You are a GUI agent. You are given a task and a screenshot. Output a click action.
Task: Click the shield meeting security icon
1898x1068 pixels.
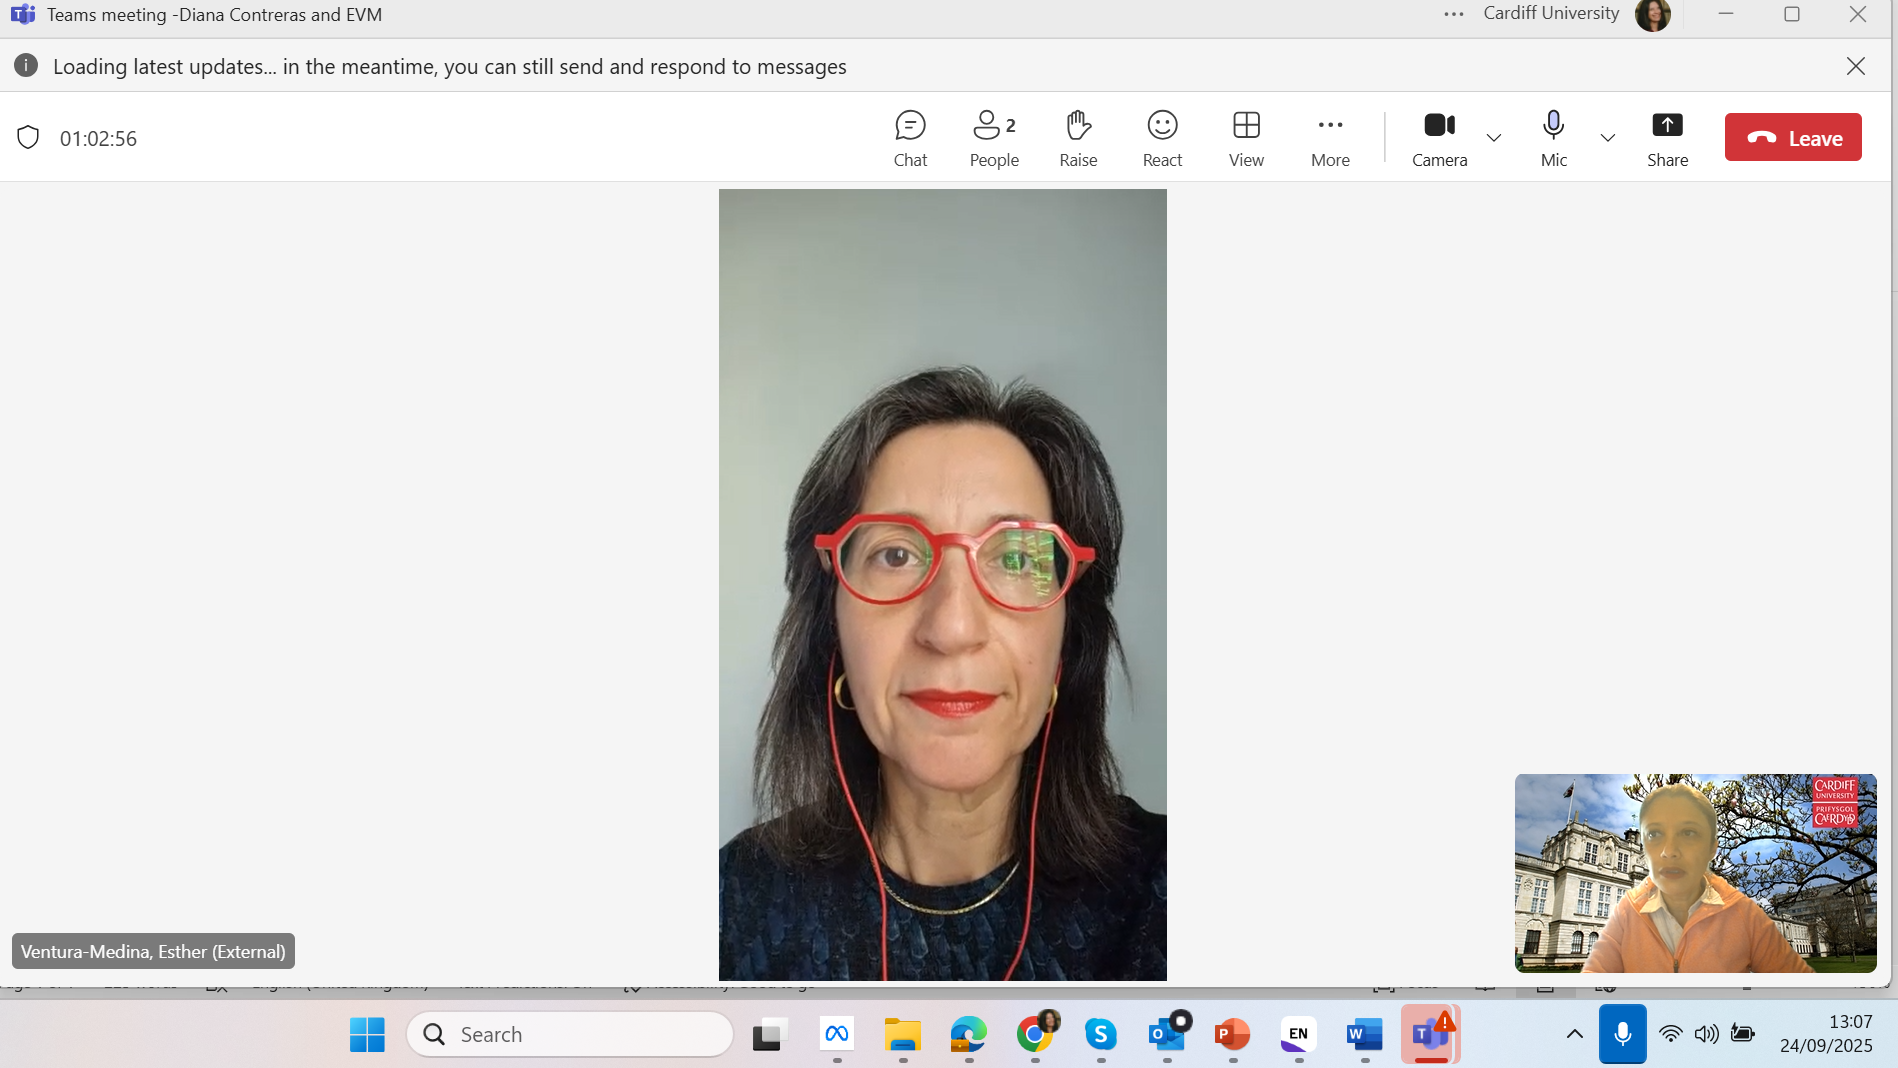click(x=28, y=138)
